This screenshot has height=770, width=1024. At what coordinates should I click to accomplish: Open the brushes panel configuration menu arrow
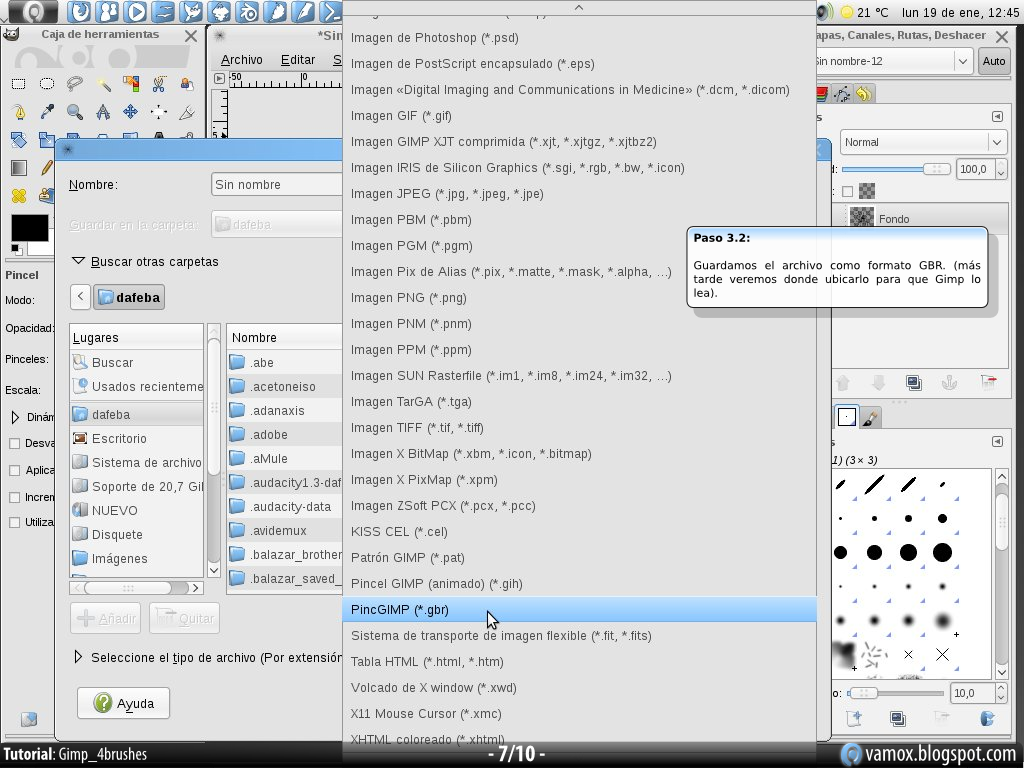(997, 441)
